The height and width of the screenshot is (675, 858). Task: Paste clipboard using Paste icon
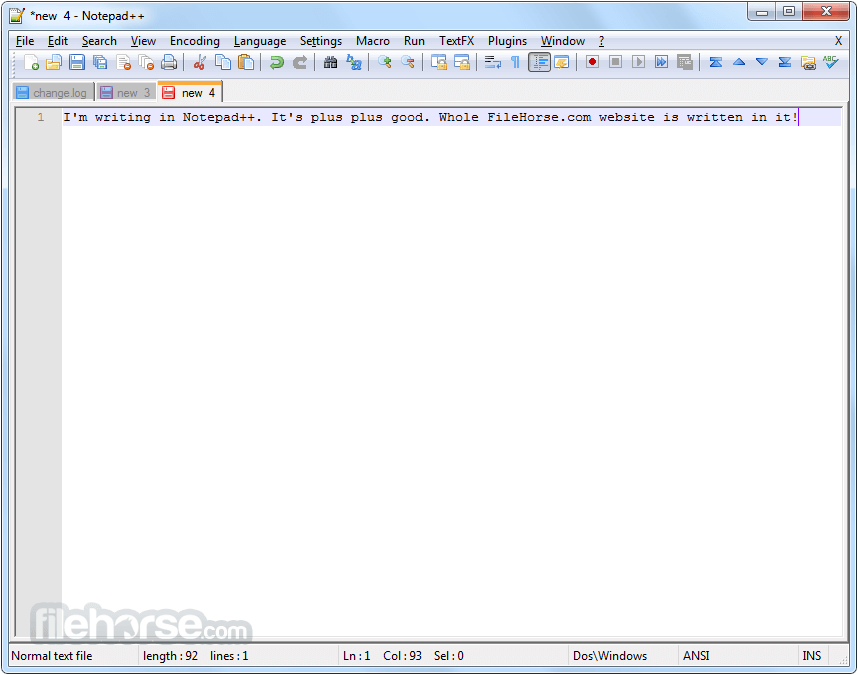pyautogui.click(x=246, y=62)
